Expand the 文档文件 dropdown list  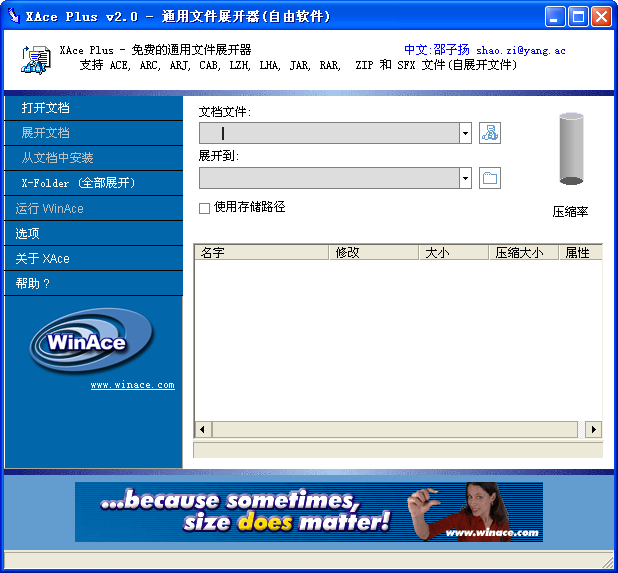coord(465,133)
